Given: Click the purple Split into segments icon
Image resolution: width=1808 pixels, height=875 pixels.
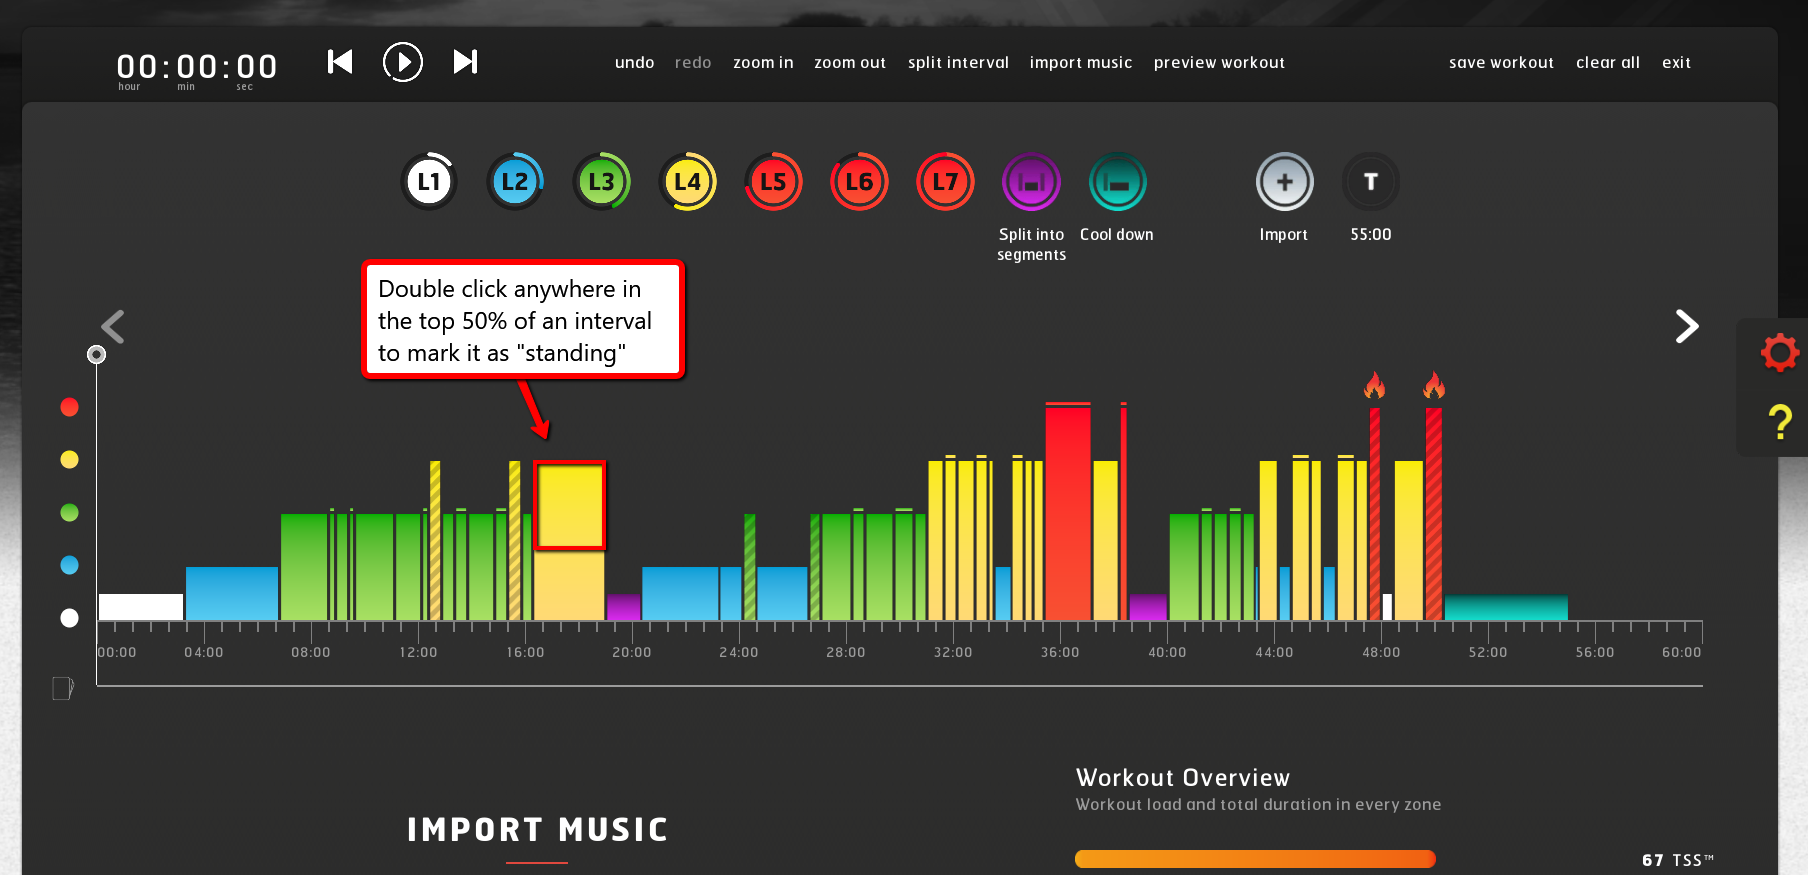Looking at the screenshot, I should pyautogui.click(x=1031, y=182).
